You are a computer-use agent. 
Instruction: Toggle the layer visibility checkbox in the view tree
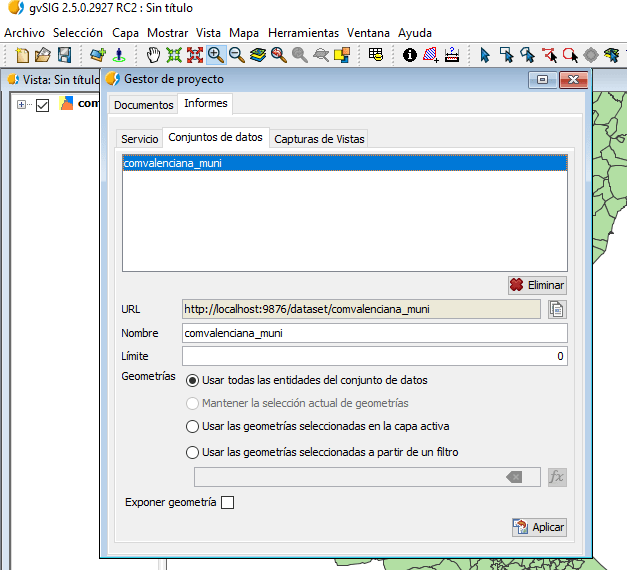[x=42, y=105]
